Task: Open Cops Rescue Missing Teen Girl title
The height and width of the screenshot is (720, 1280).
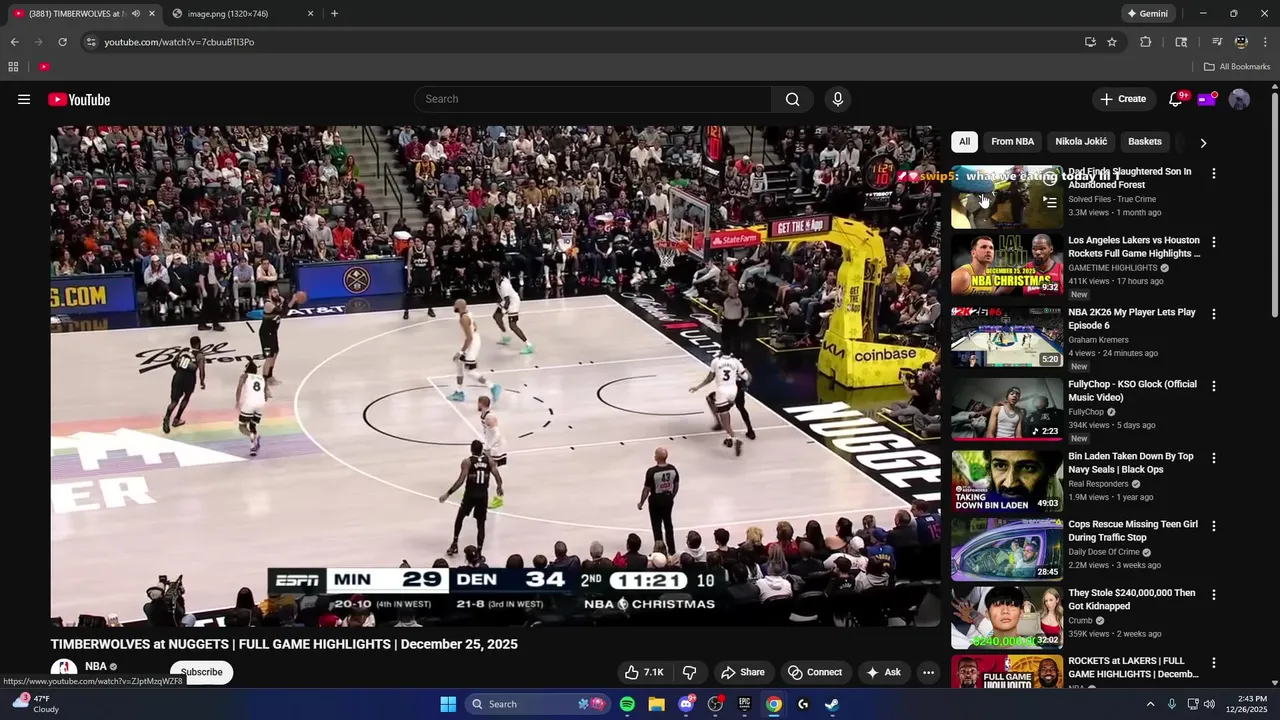Action: [1133, 531]
